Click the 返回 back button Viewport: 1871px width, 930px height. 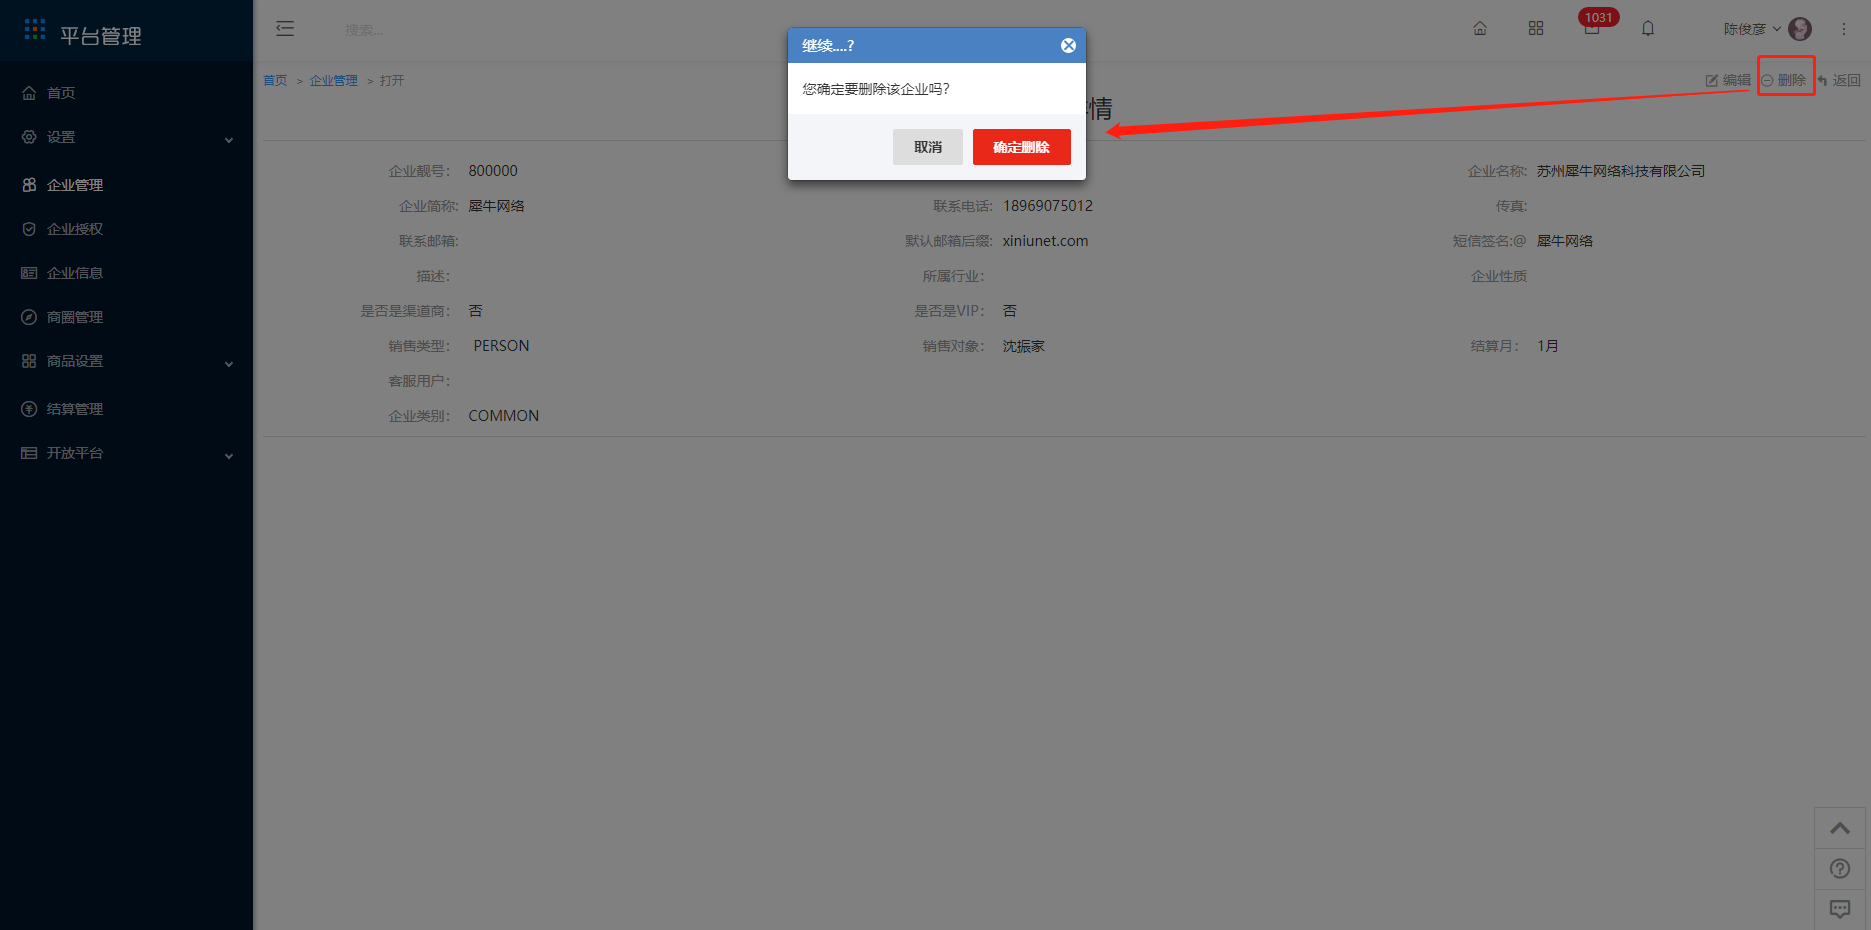tap(1839, 80)
